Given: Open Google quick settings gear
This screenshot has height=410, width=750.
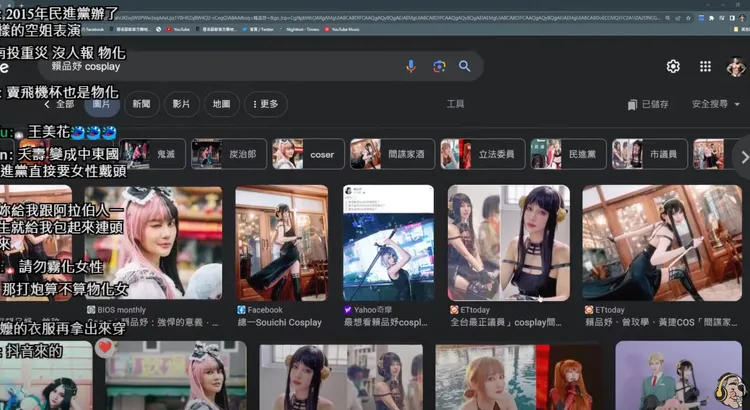Looking at the screenshot, I should pos(673,66).
